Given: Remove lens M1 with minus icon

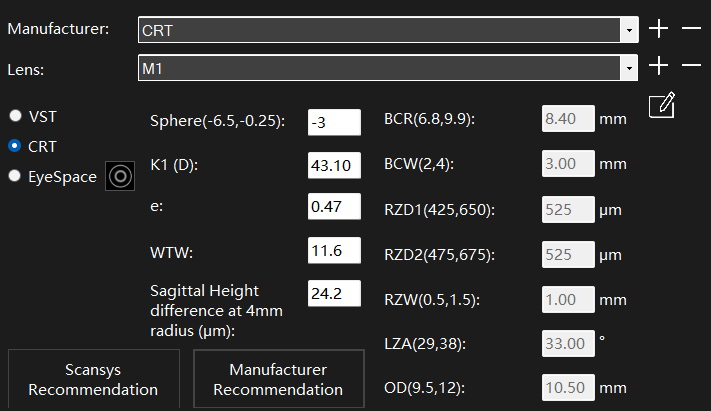Looking at the screenshot, I should 691,67.
